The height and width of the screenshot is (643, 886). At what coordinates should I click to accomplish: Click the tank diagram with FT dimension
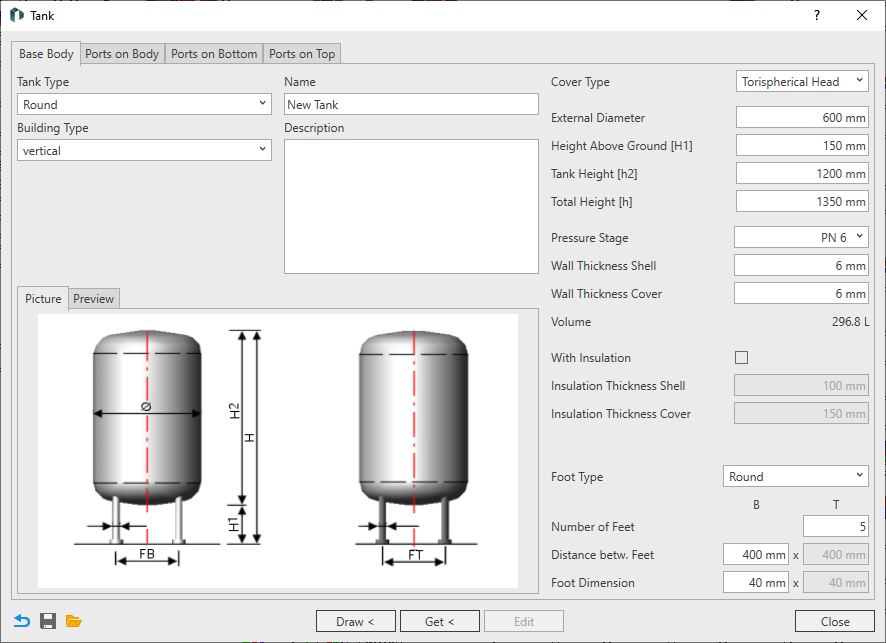(x=415, y=446)
